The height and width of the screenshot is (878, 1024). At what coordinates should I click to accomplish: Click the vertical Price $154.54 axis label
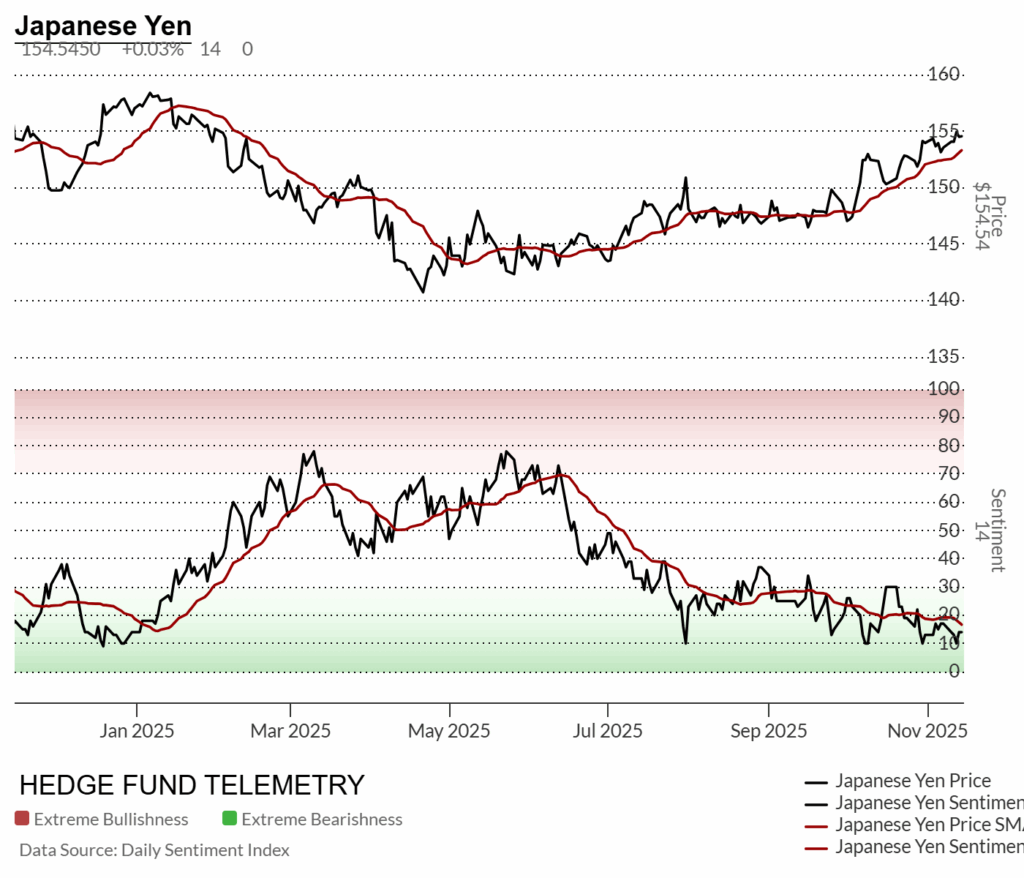(988, 215)
